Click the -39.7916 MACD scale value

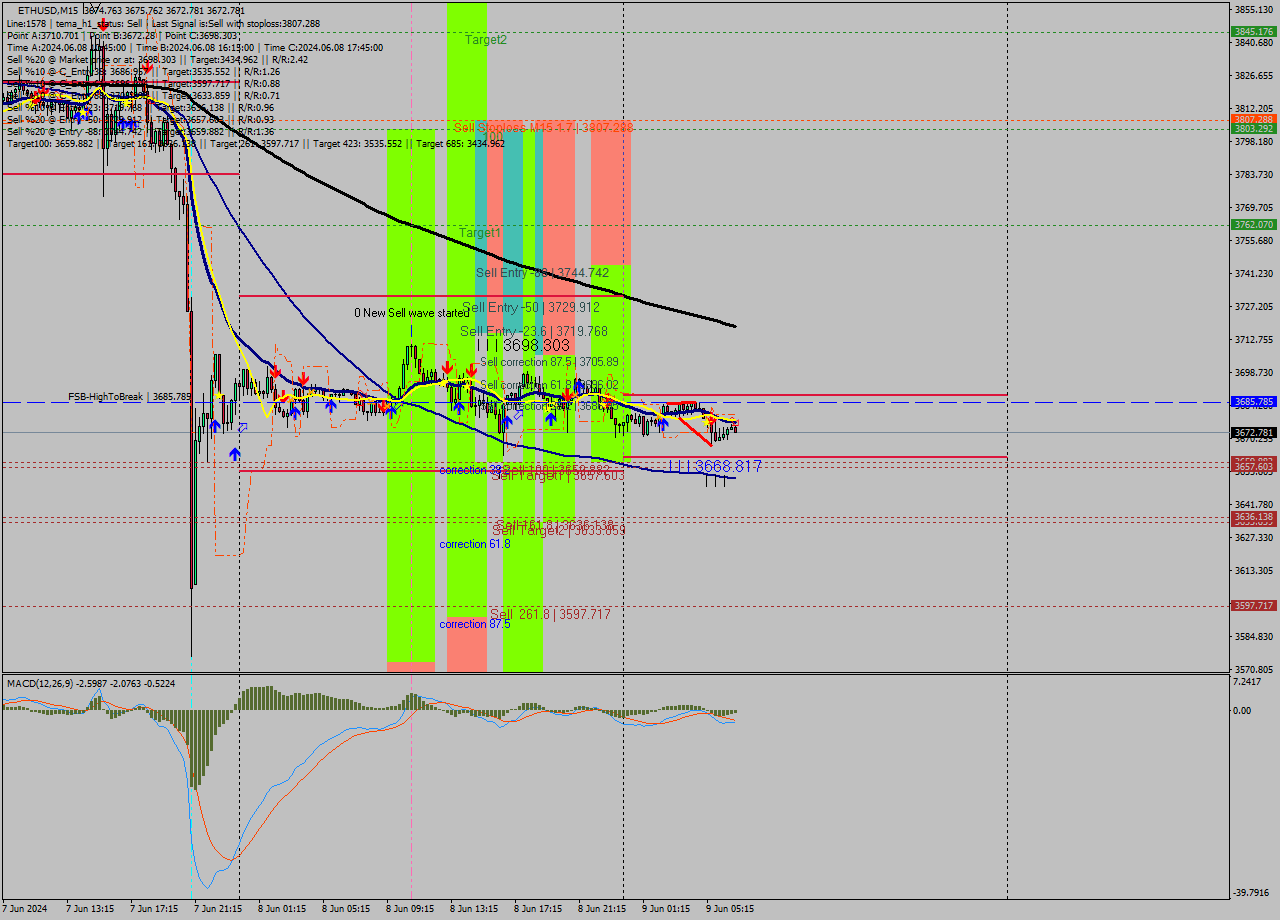click(1251, 893)
